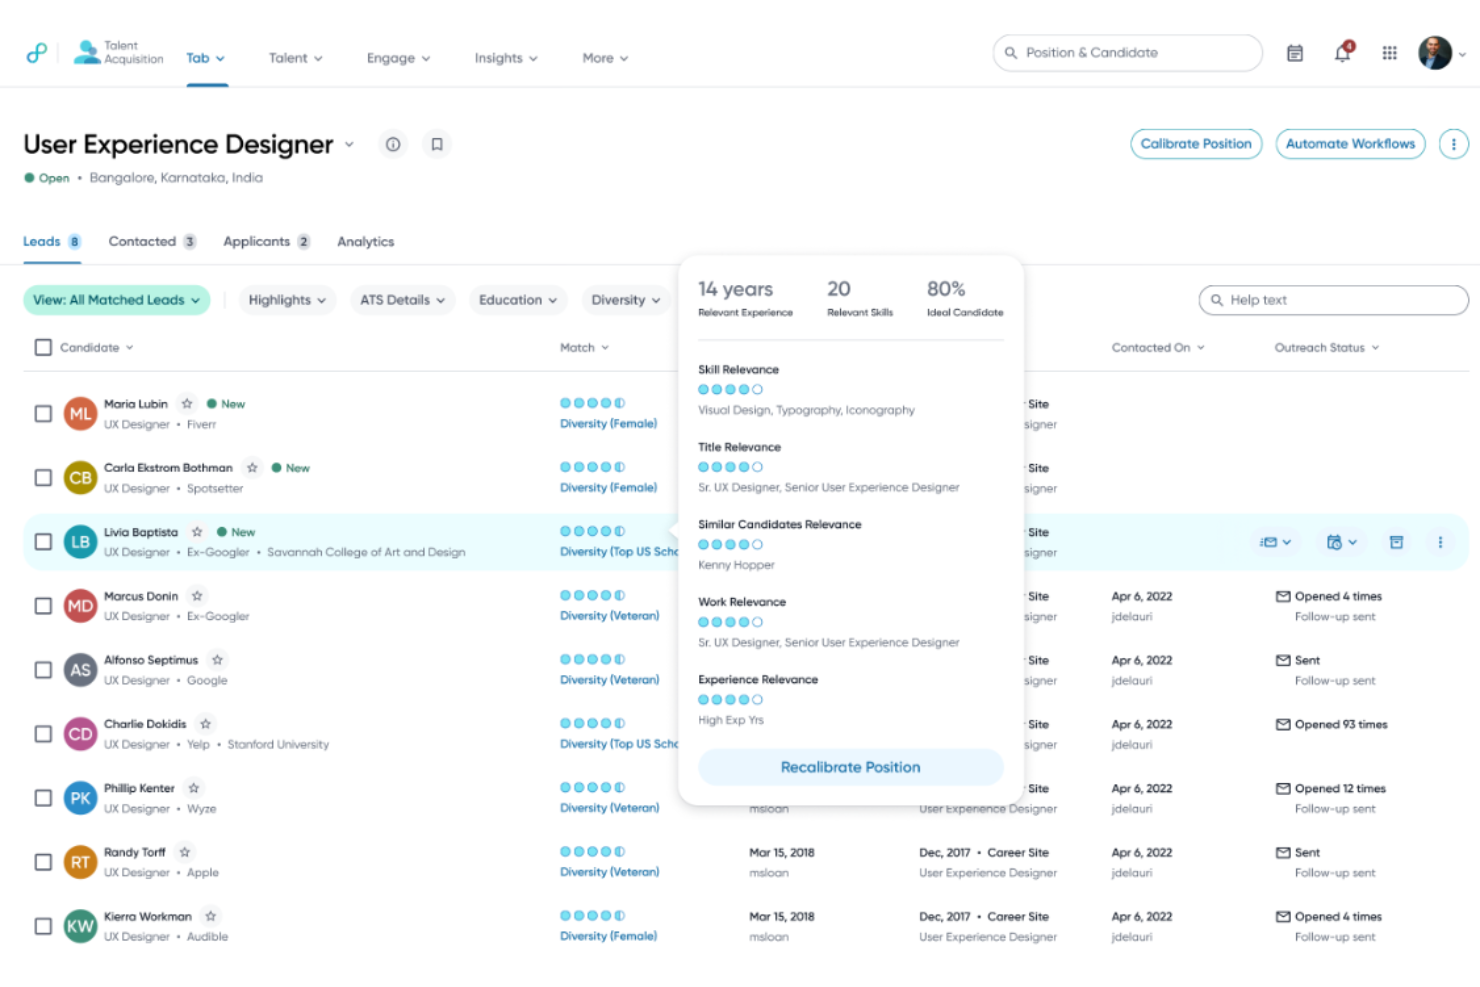Archive Livia Baptista using the archive icon

[x=1396, y=541]
